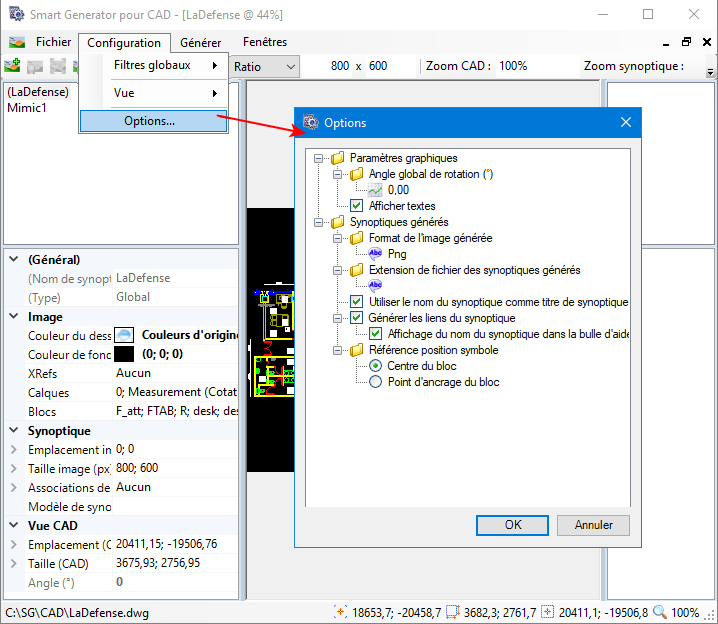Screen dimensions: 718x624
Task: Open the Générer menu
Action: point(201,43)
